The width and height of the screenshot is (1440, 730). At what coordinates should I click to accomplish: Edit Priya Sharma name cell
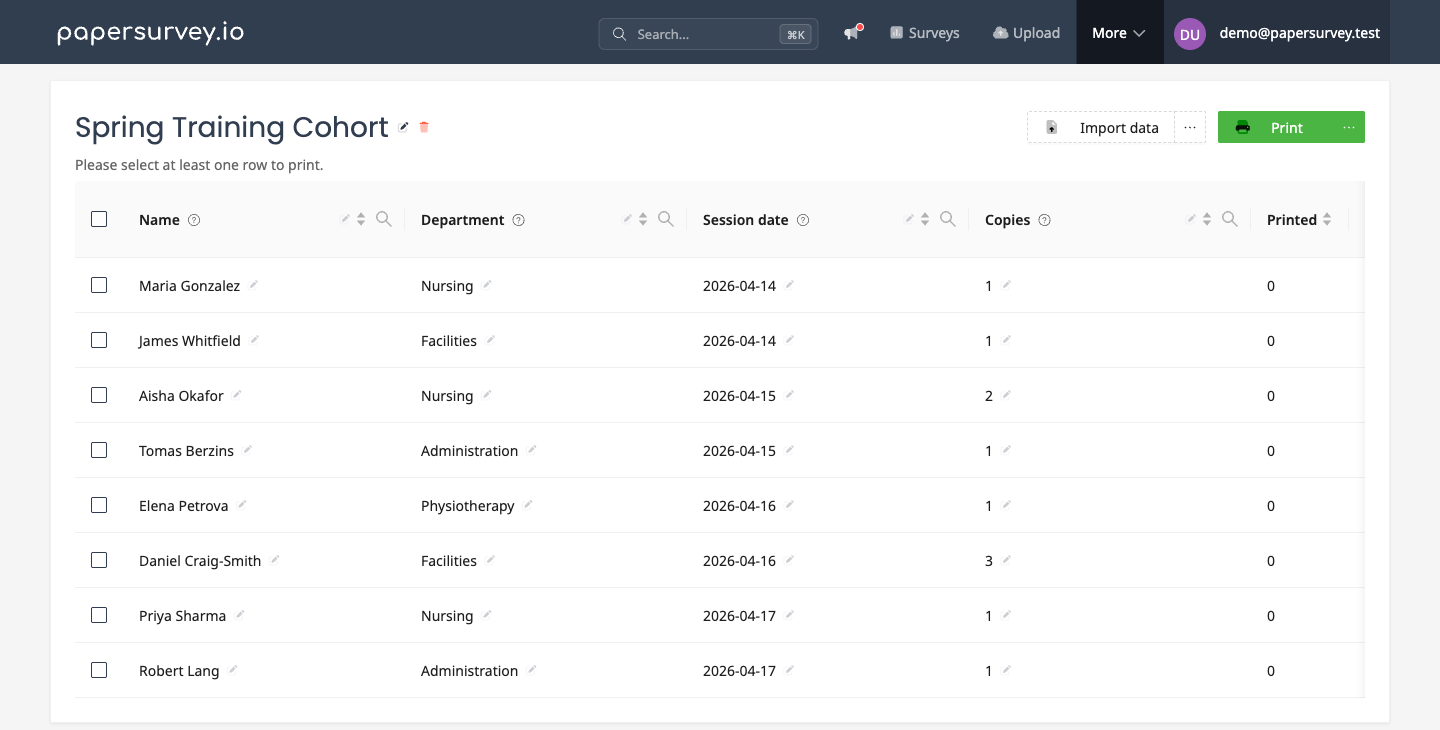pos(240,614)
